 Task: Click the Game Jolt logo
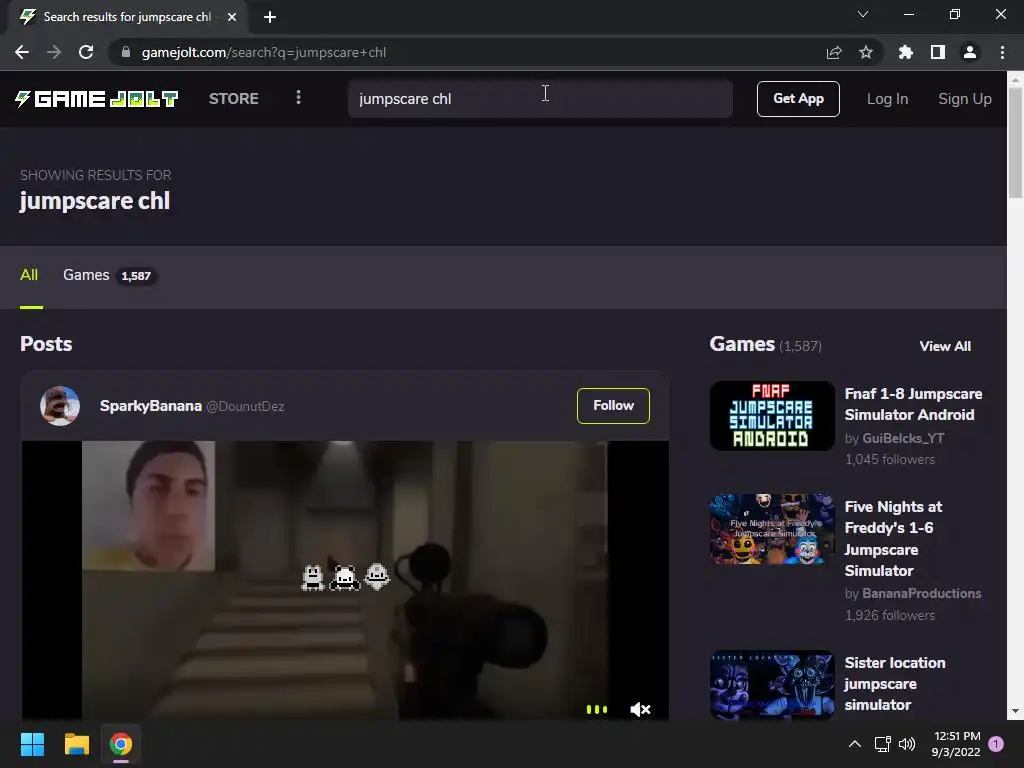coord(97,99)
